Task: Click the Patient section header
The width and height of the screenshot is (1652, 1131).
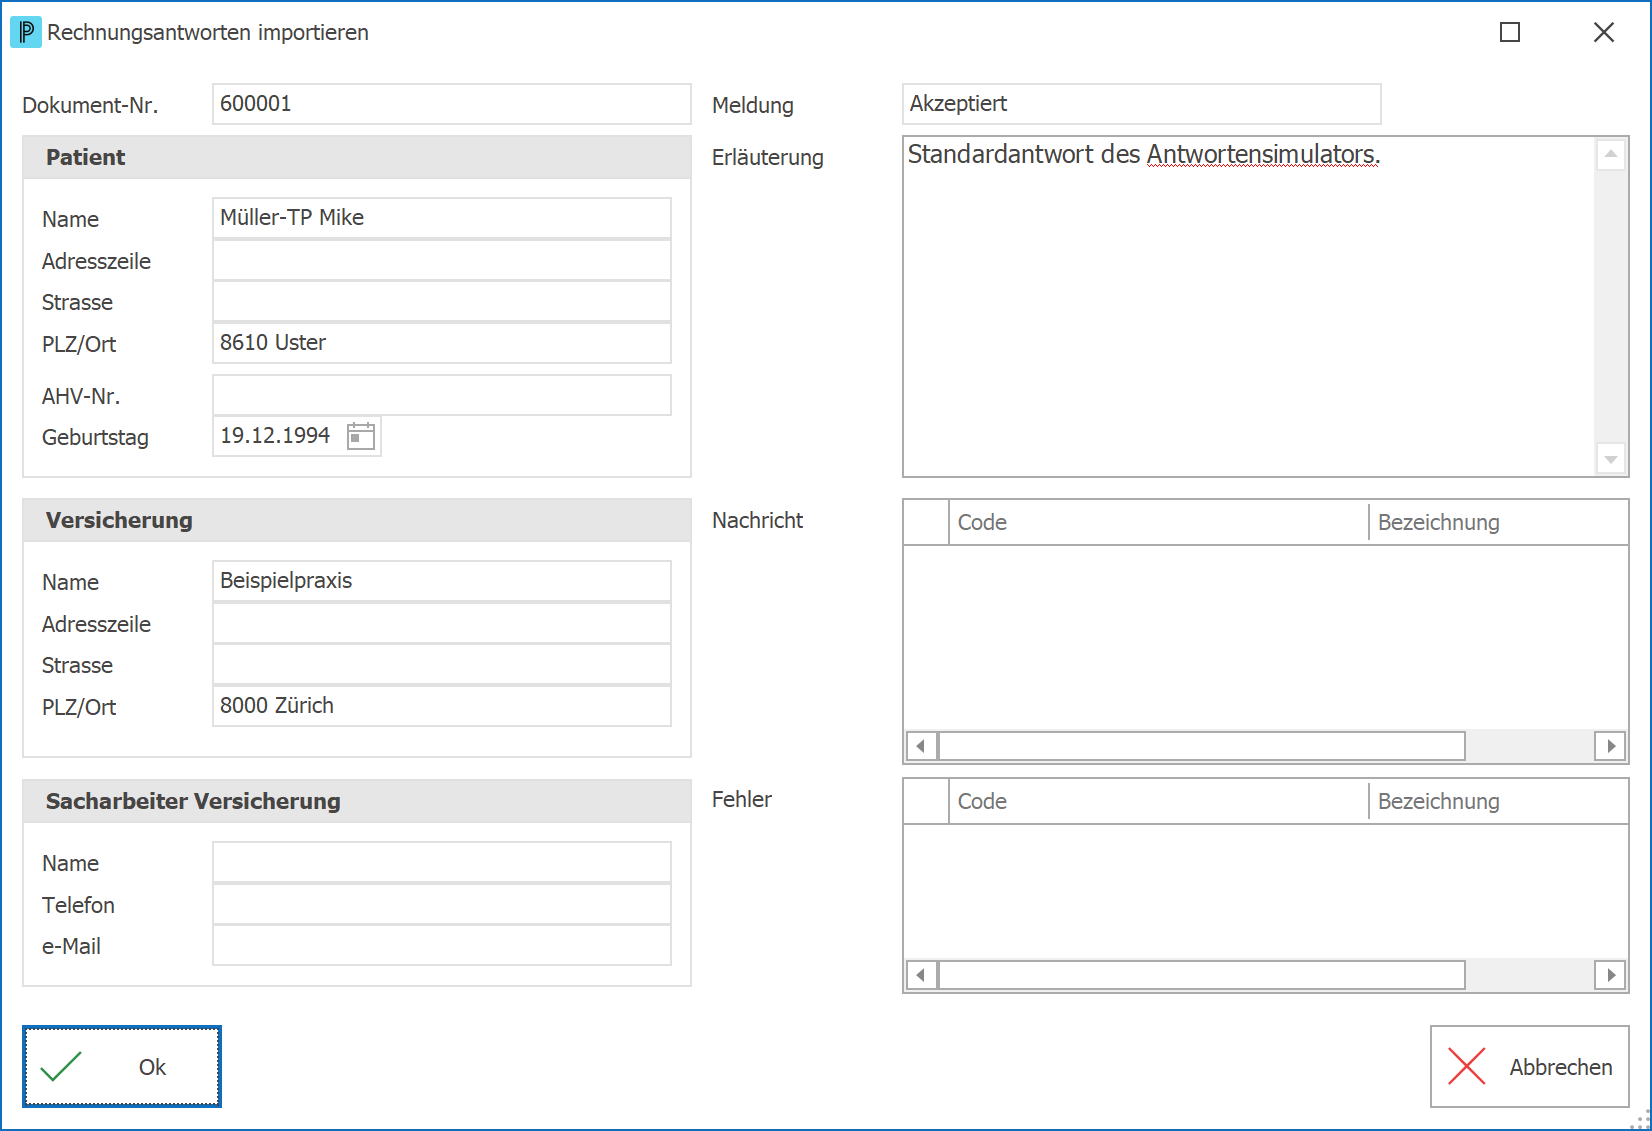Action: [x=357, y=157]
